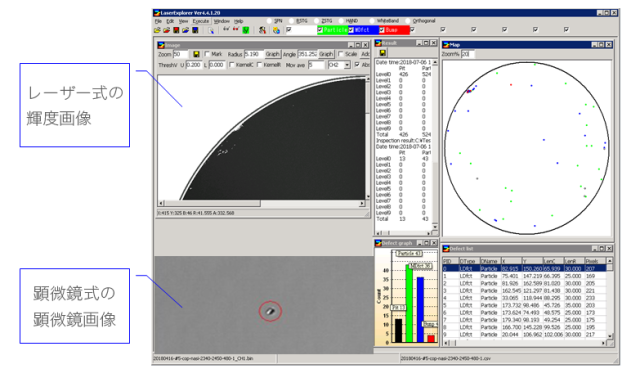Click the Image window title icon
640x378 pixels.
(161, 45)
